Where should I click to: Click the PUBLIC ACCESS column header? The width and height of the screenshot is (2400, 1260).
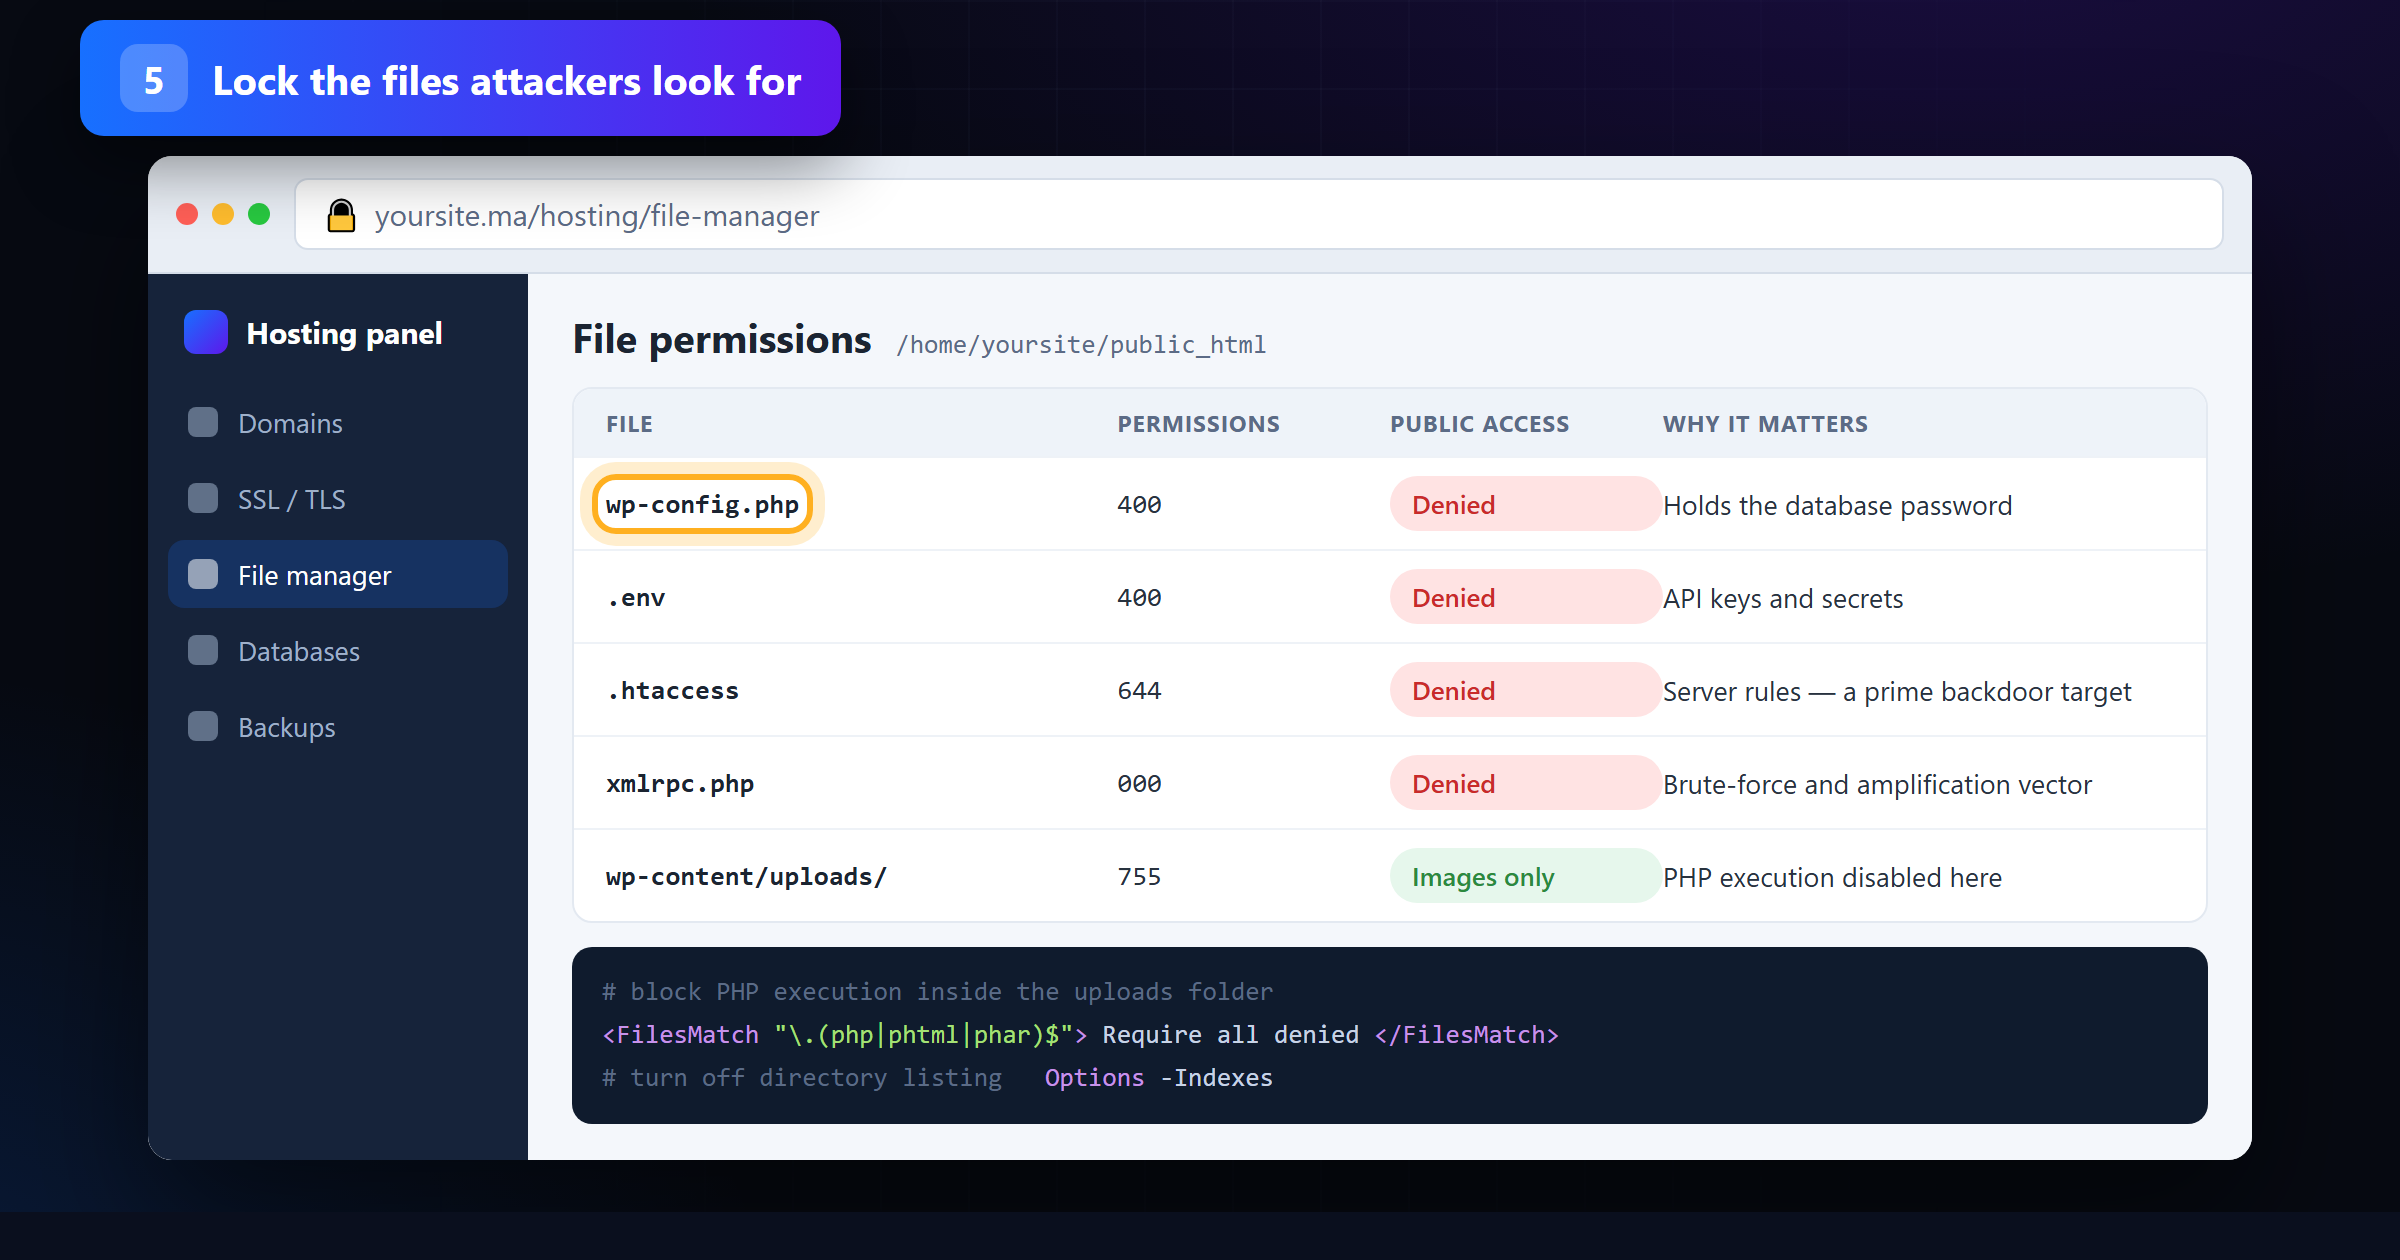click(x=1479, y=424)
